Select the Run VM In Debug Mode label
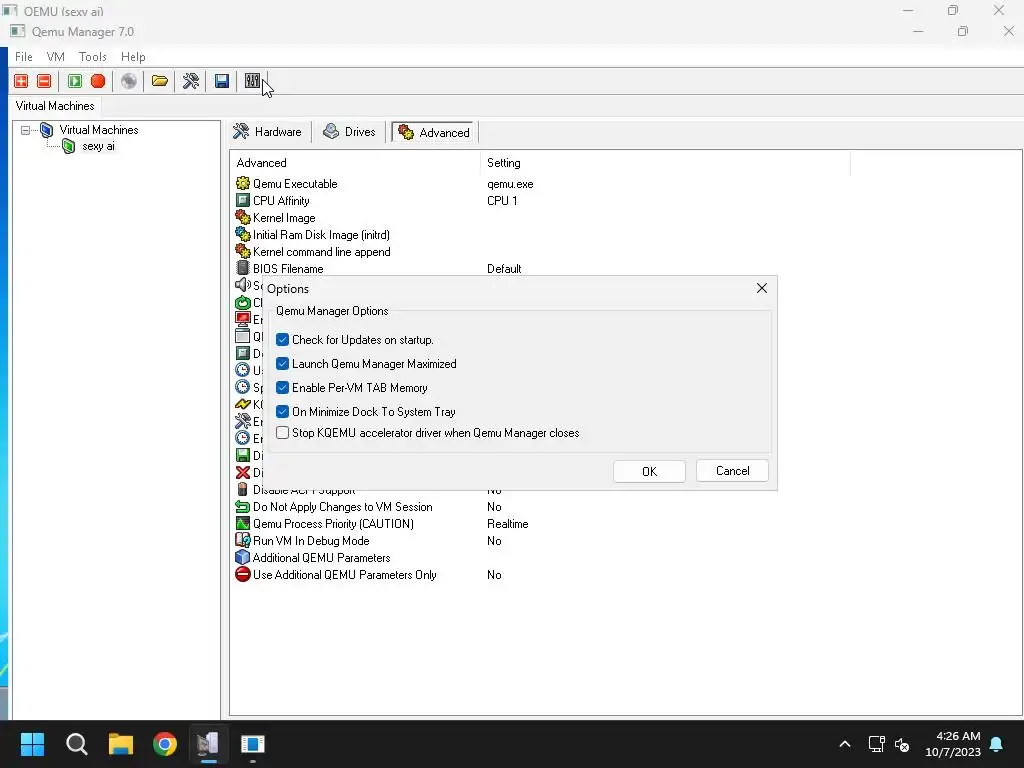 coord(311,541)
